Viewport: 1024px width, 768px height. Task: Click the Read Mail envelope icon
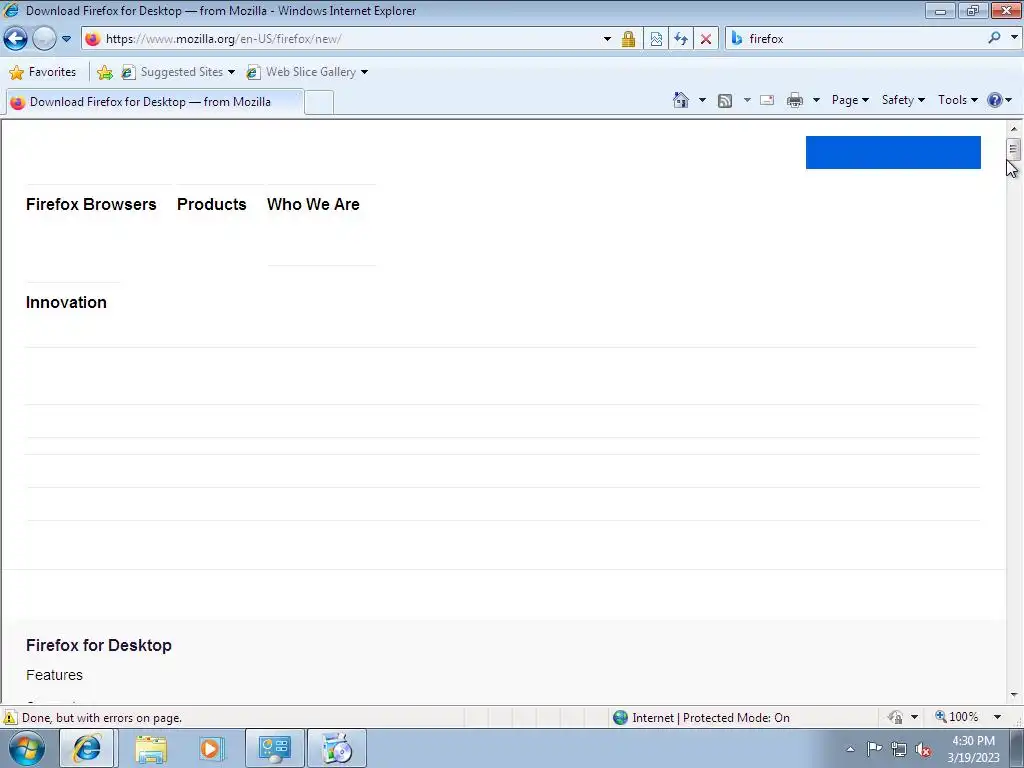pyautogui.click(x=767, y=100)
